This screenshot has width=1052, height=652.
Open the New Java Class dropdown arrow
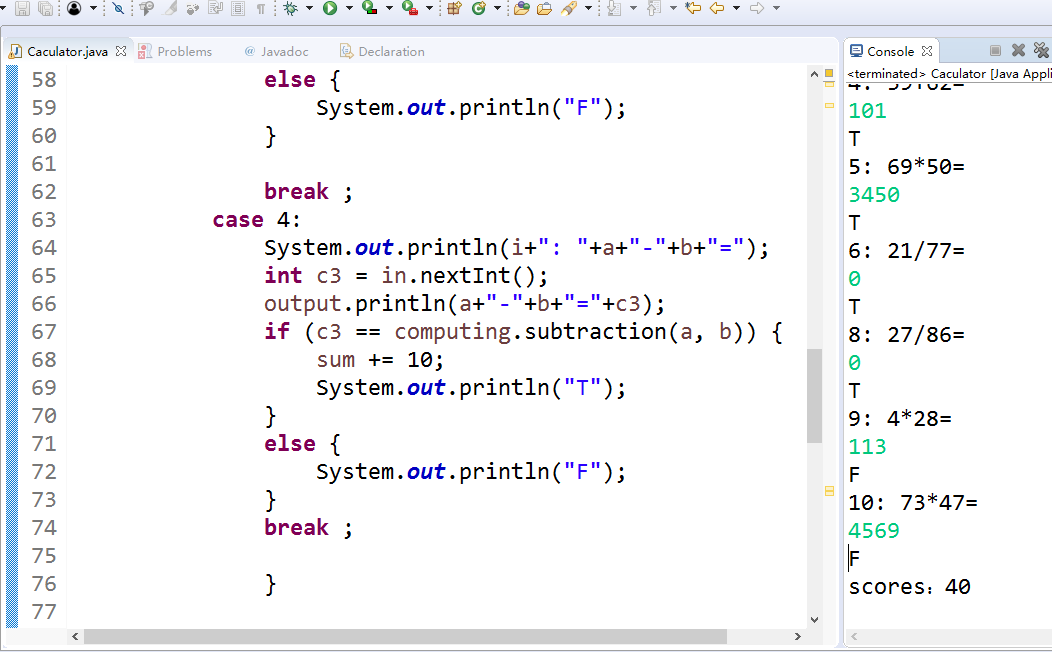tap(497, 8)
